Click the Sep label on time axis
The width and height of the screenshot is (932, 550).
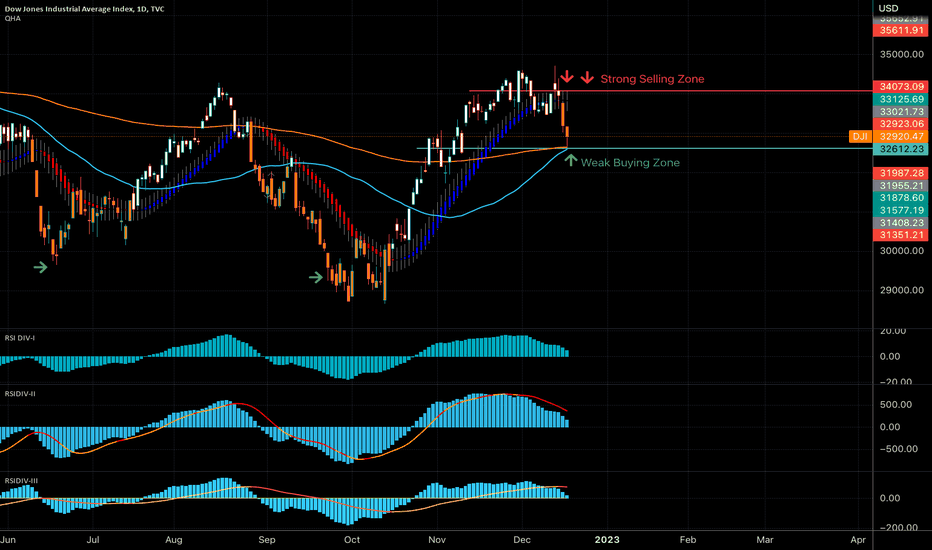tap(267, 540)
